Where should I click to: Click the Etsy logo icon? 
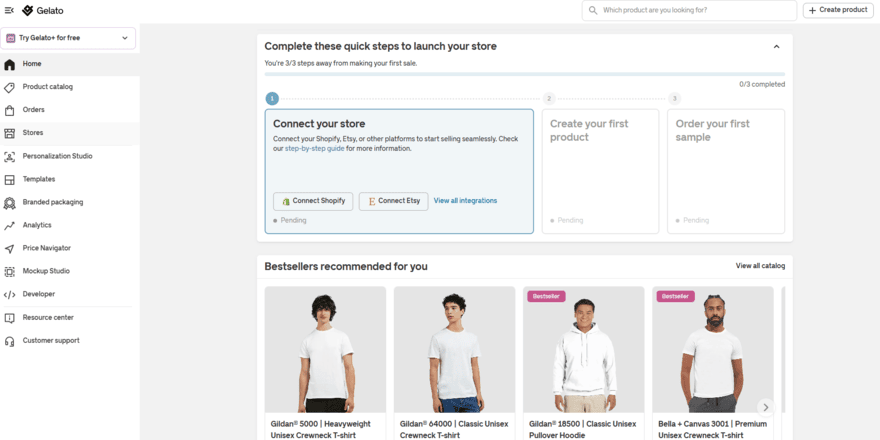[x=372, y=201]
